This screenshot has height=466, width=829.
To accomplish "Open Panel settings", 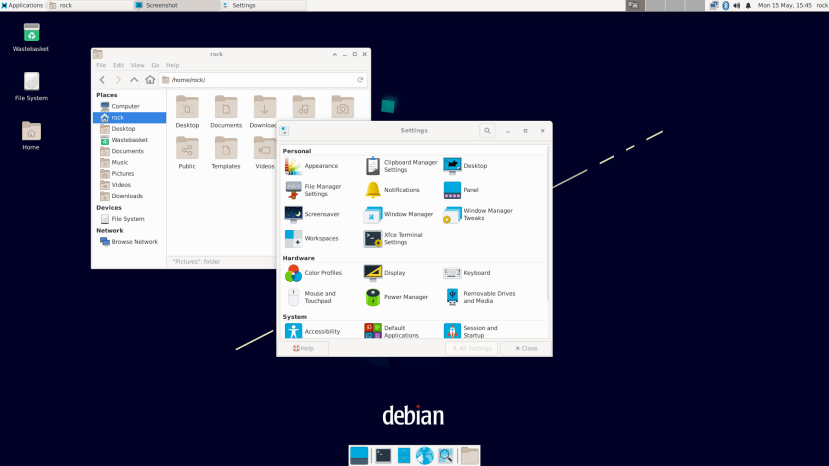I will click(x=461, y=190).
